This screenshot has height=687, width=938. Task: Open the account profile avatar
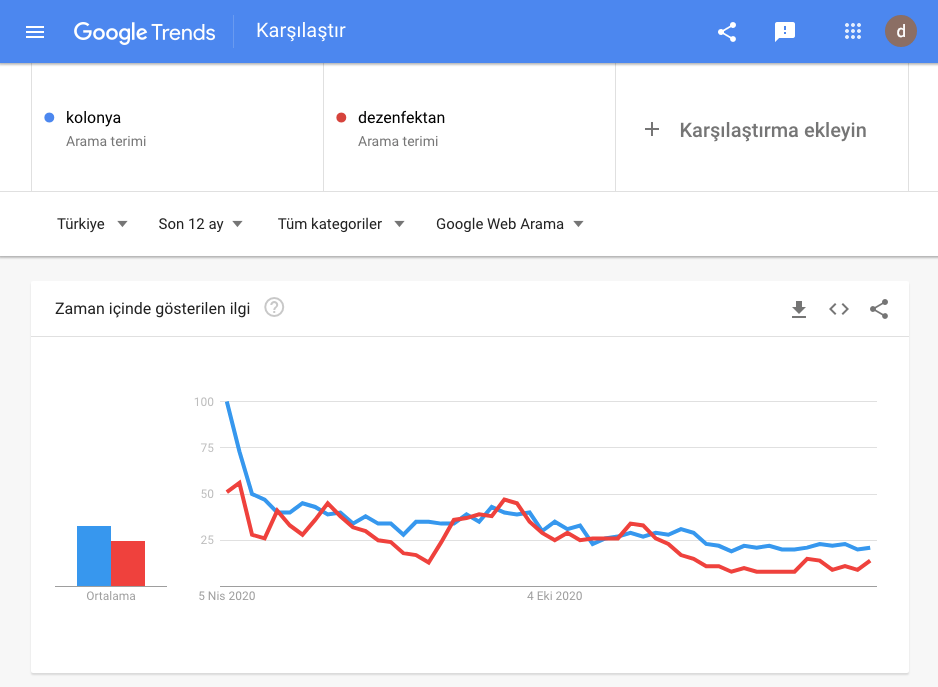pos(900,32)
